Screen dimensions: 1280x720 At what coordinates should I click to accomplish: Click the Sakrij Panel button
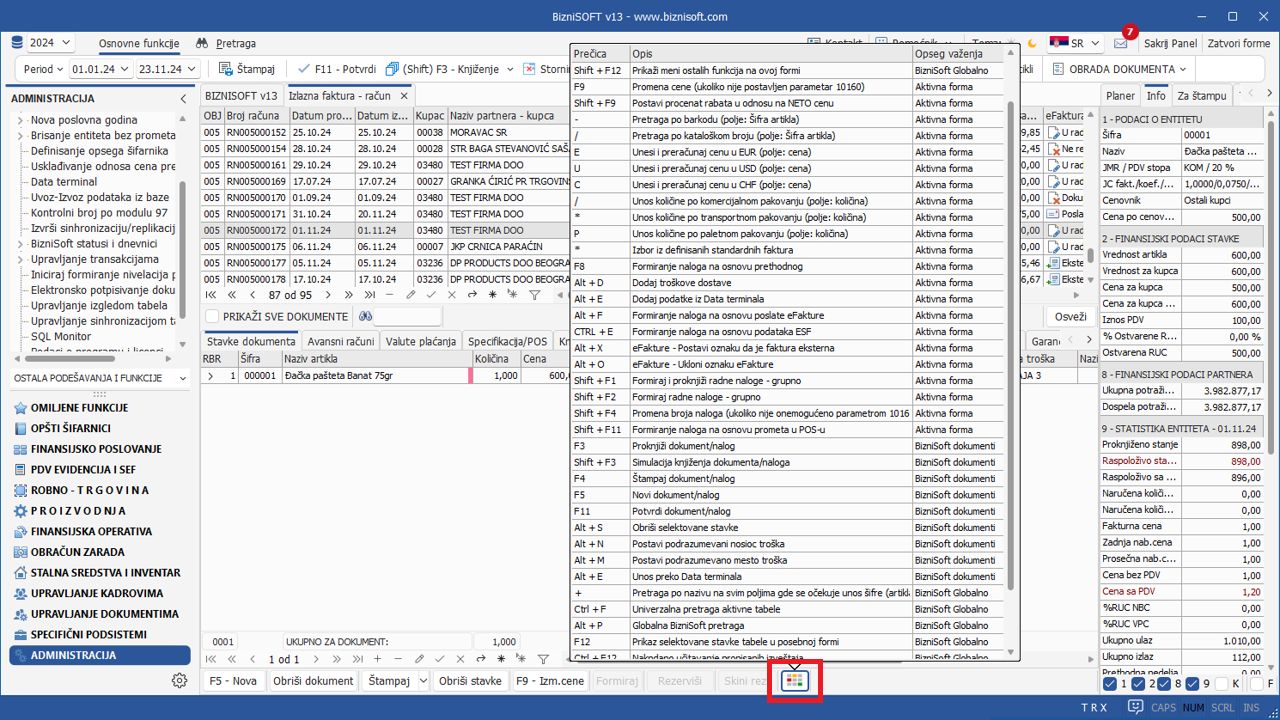coord(1170,44)
